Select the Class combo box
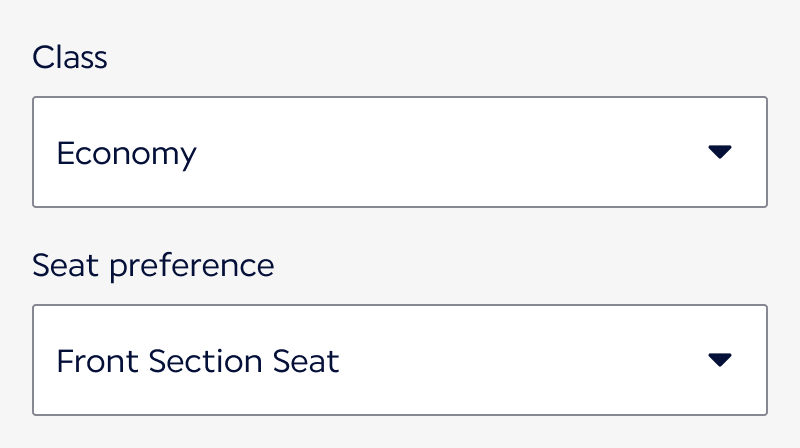 pos(400,152)
